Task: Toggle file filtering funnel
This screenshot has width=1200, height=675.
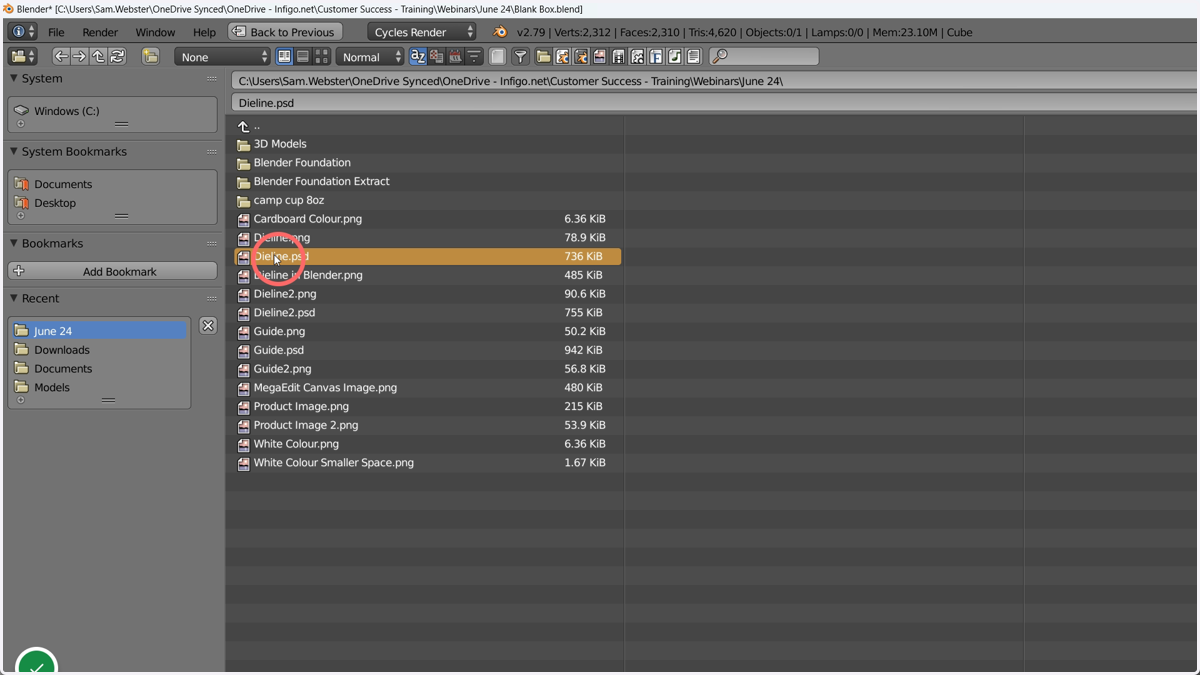Action: [520, 57]
